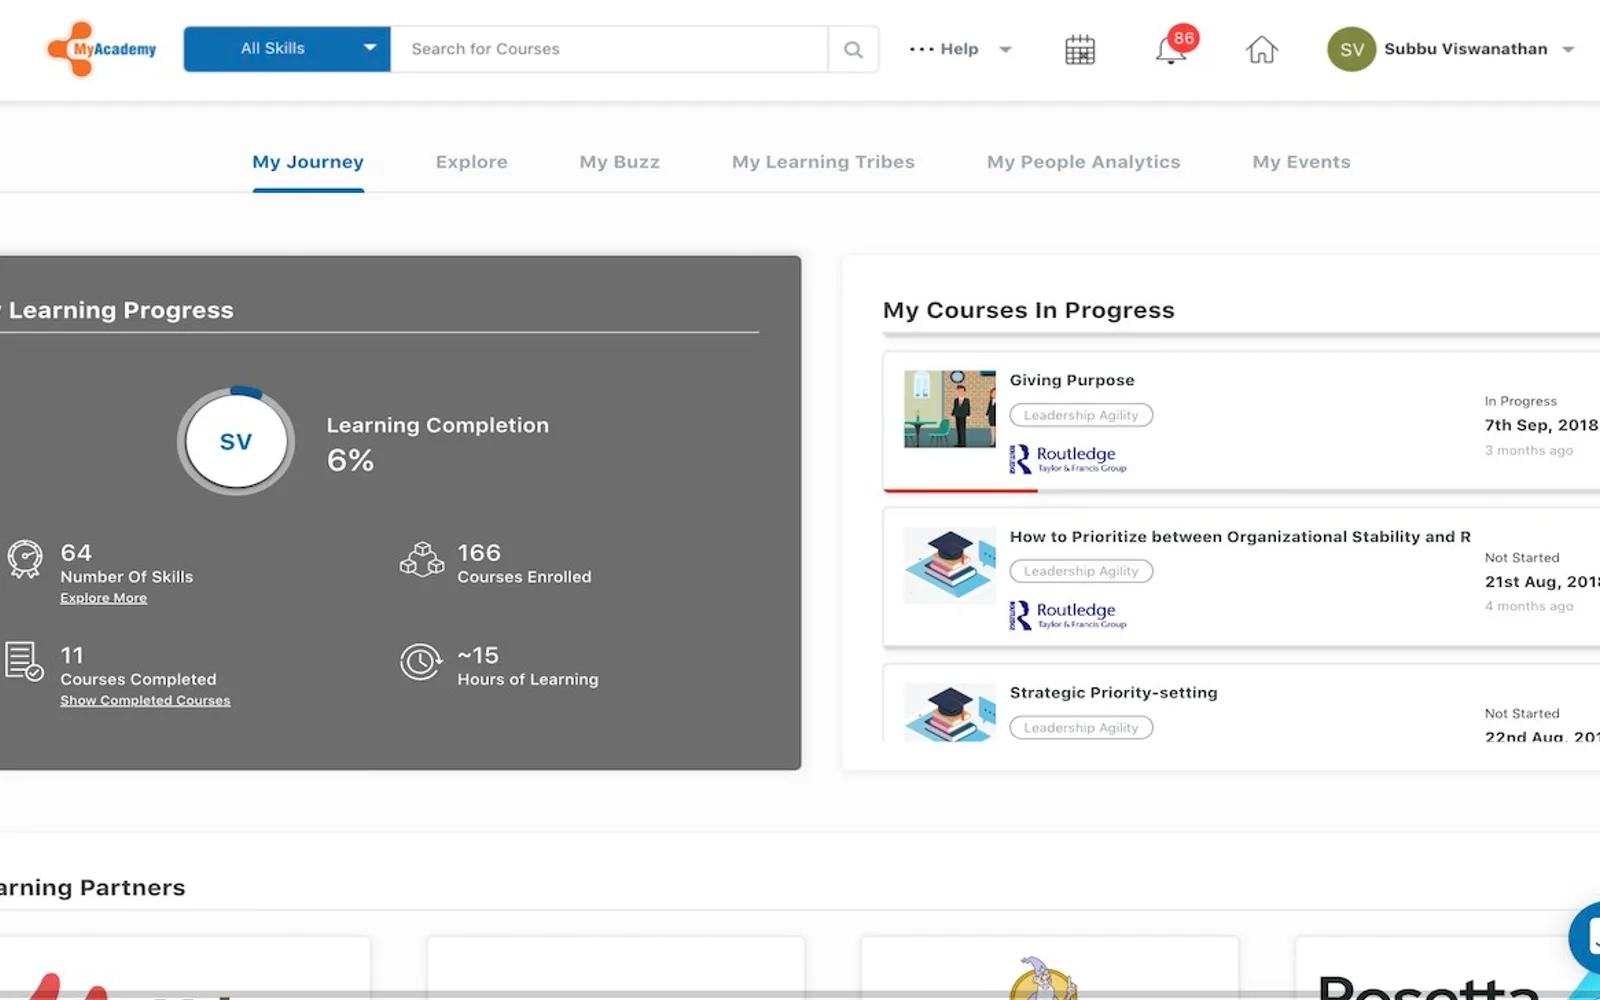Switch to the Explore tab

tap(472, 162)
